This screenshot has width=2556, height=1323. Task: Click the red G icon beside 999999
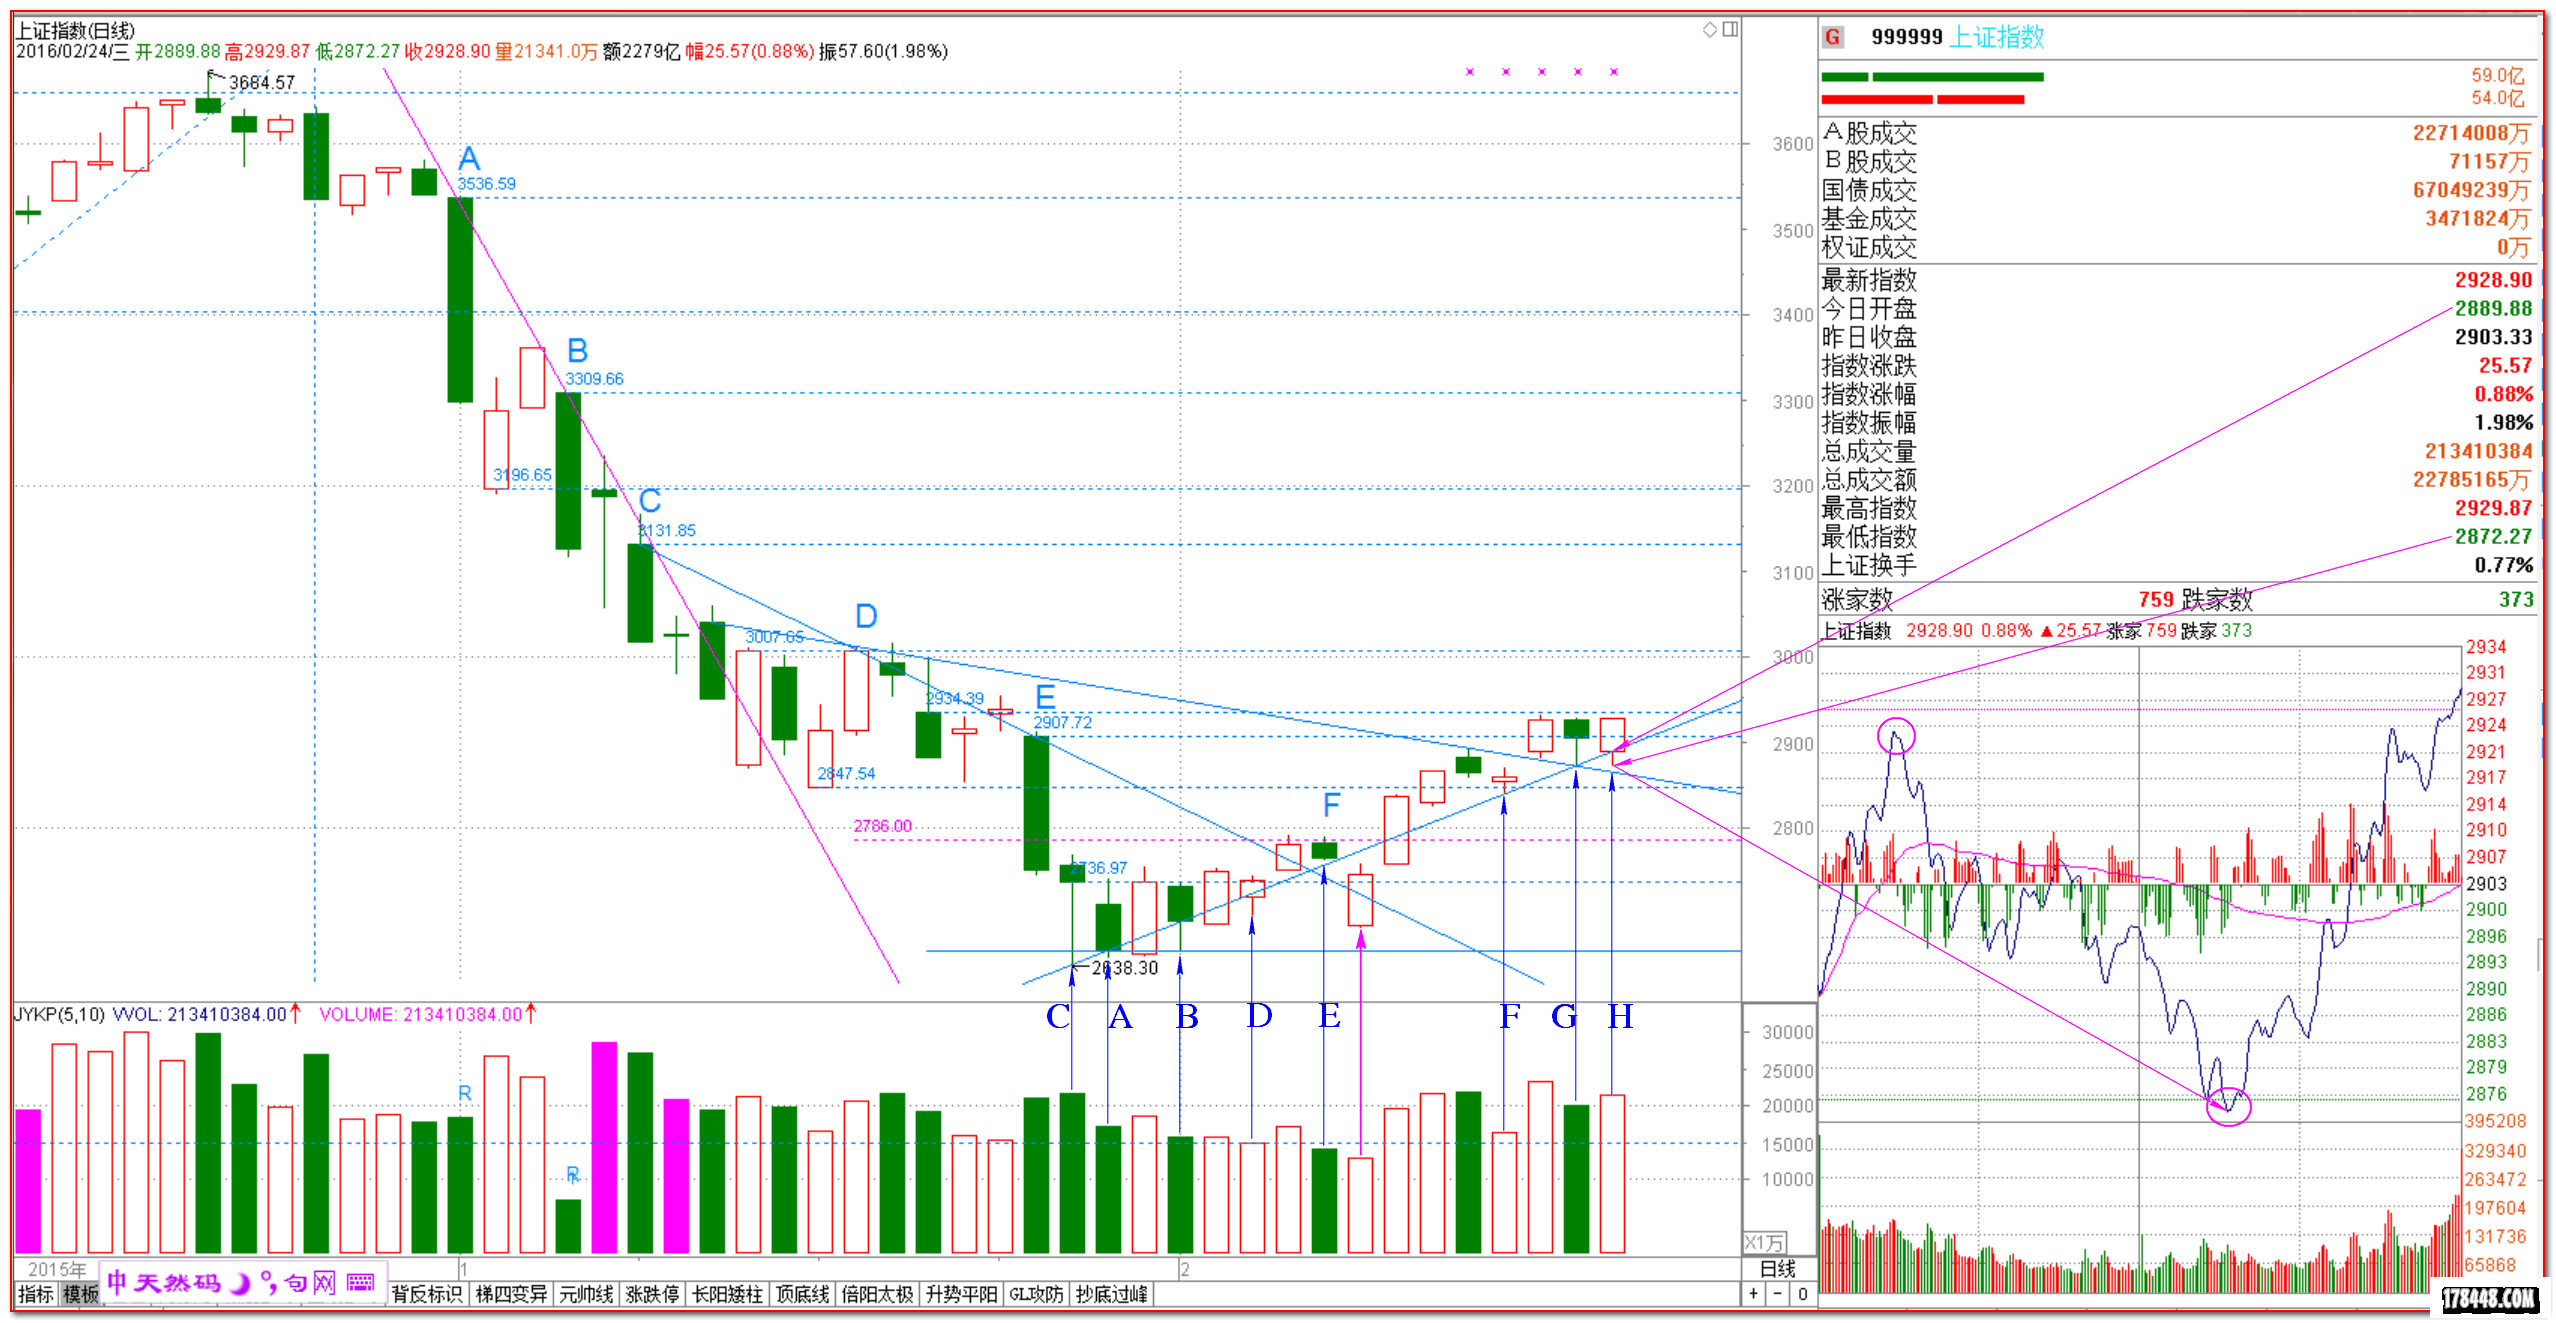click(x=1832, y=37)
